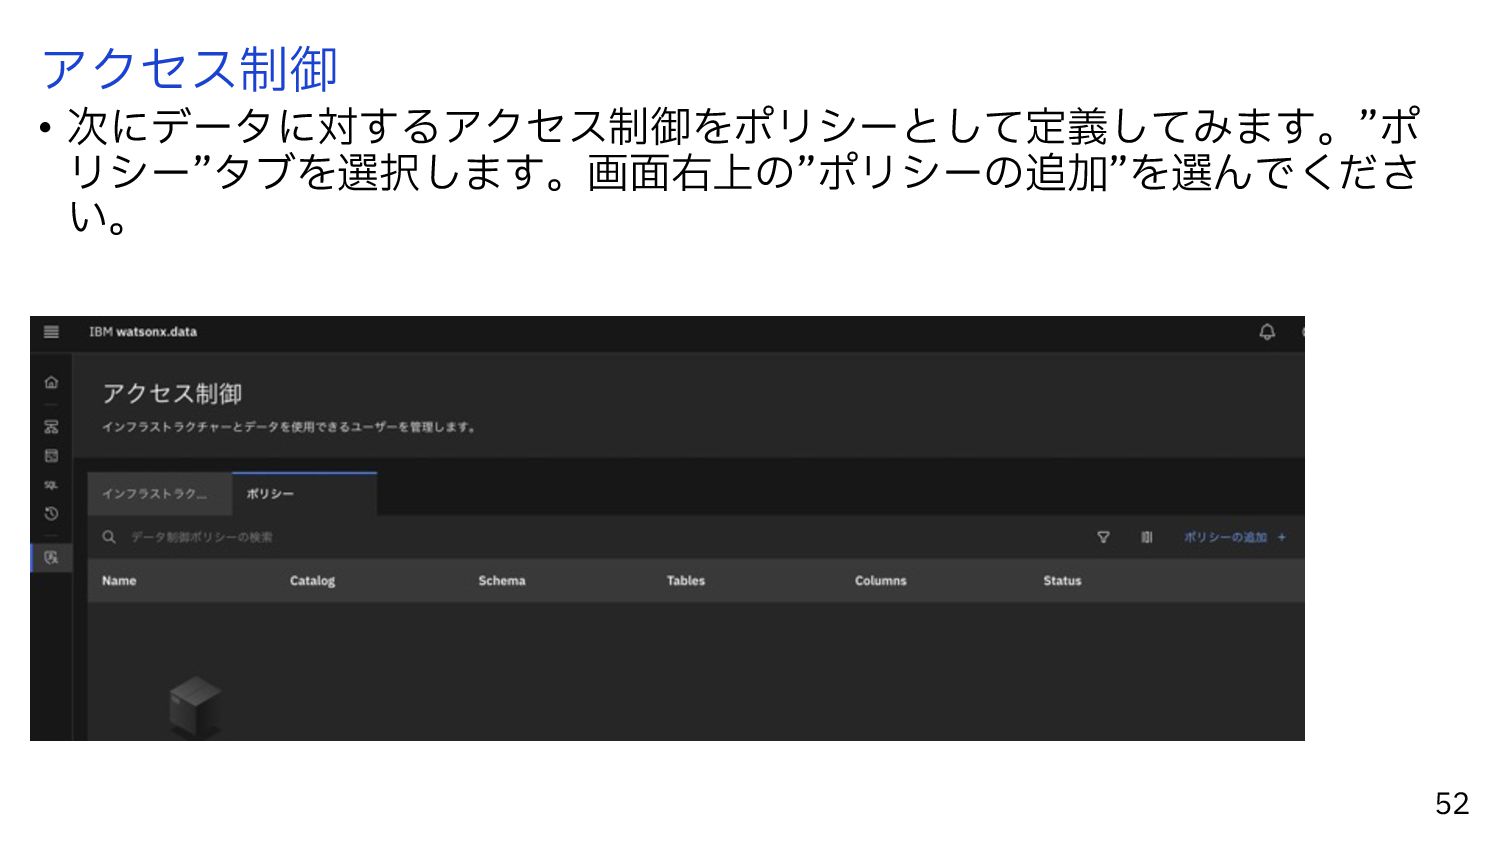Click the IBM watsonx.data product name
The width and height of the screenshot is (1500, 844).
click(x=143, y=332)
